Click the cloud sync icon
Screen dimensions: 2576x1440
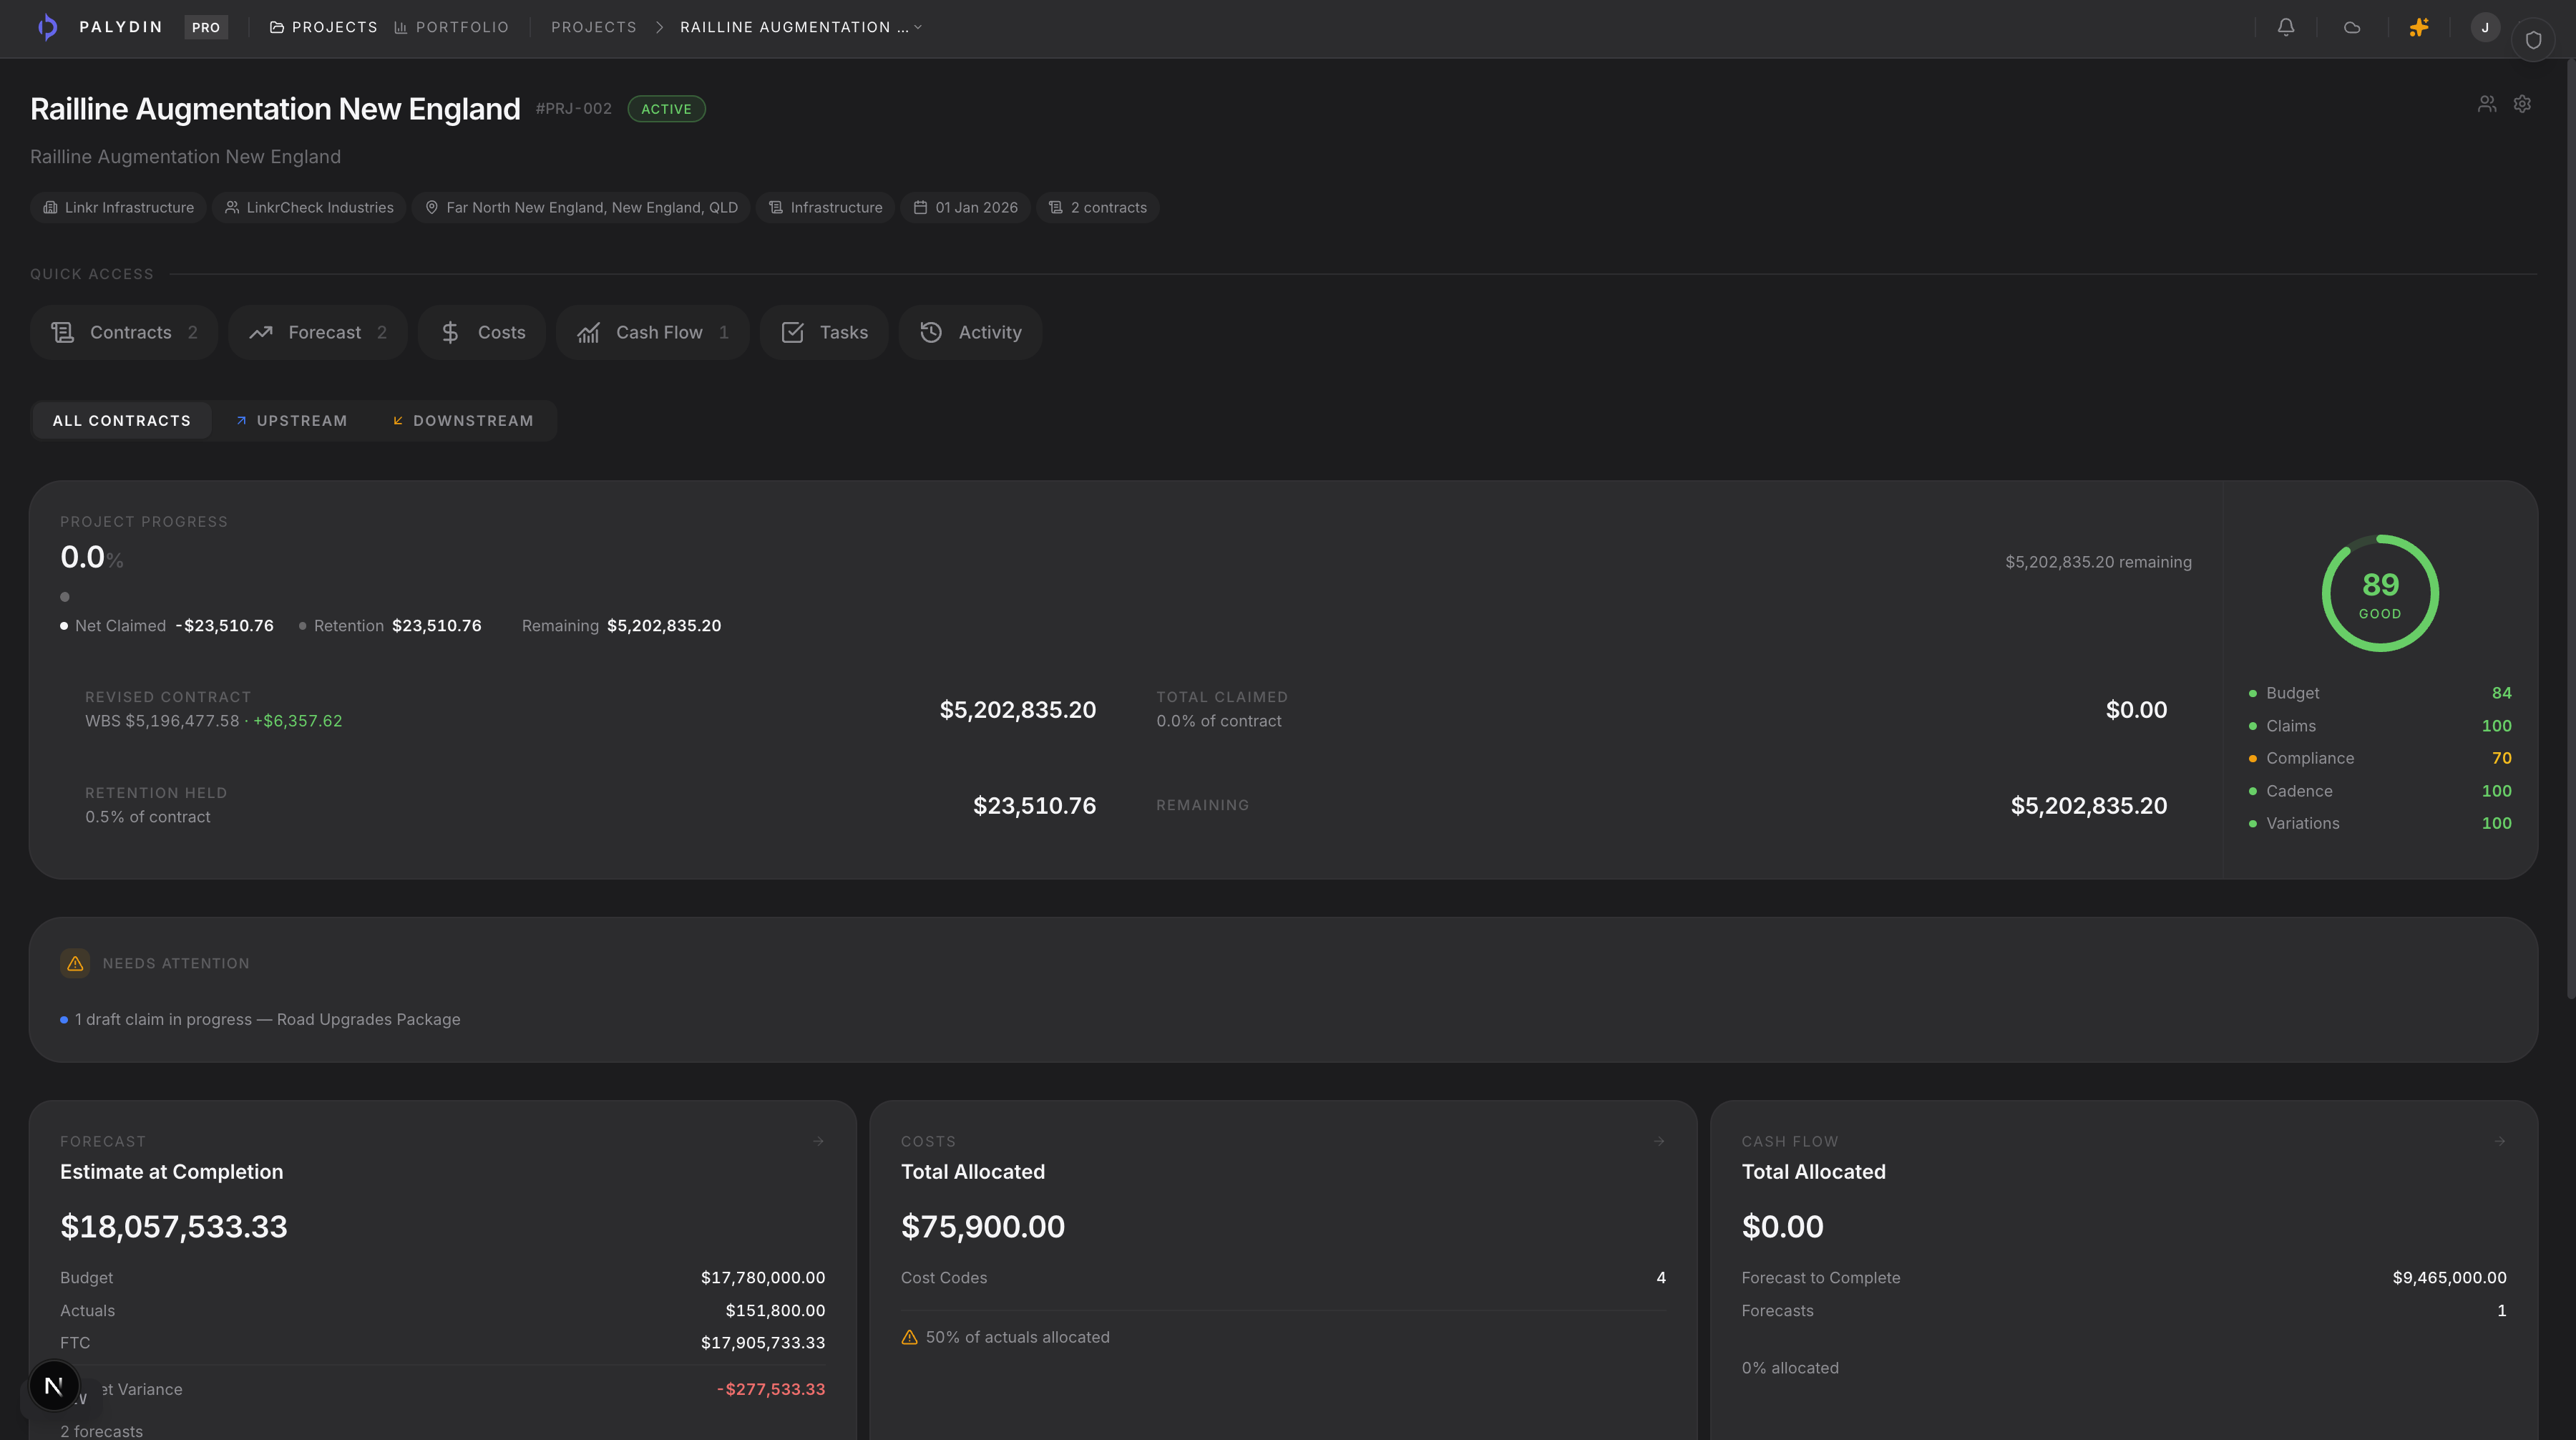(x=2352, y=27)
